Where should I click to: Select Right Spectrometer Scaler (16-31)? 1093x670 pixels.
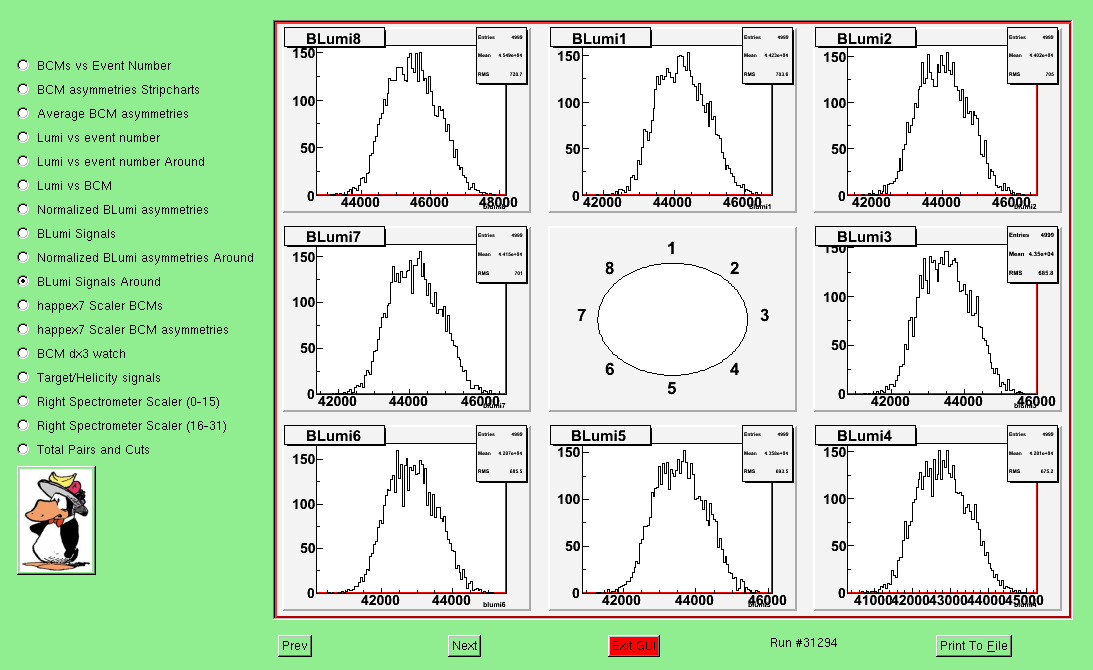pos(23,425)
